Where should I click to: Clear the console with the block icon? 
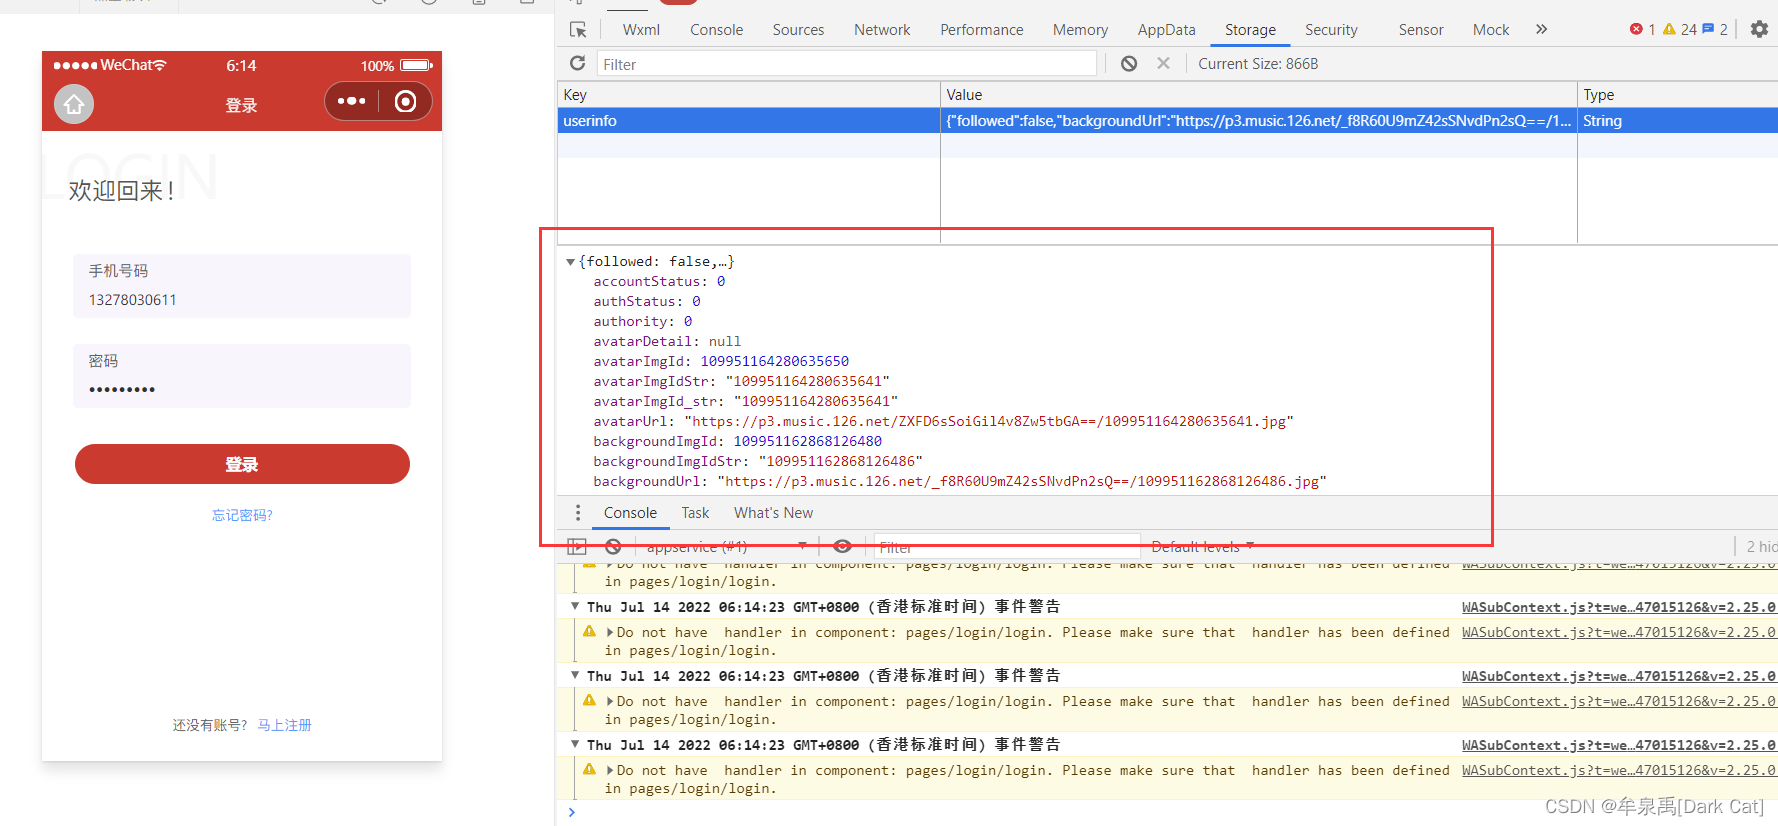coord(613,547)
